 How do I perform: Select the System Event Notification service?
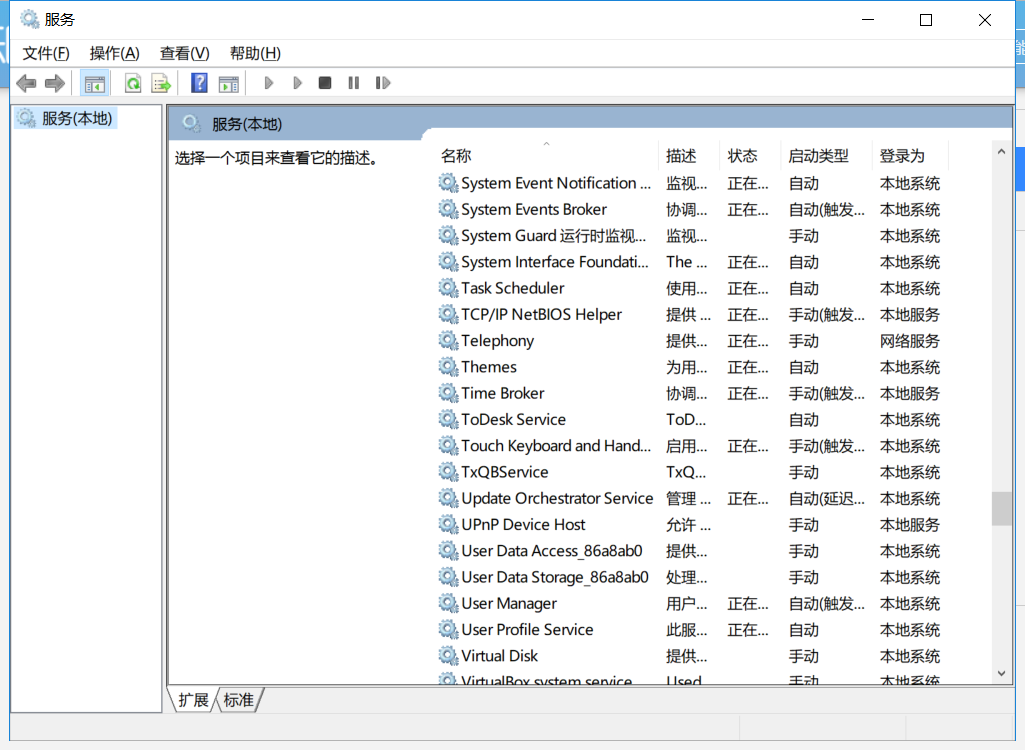coord(690,183)
